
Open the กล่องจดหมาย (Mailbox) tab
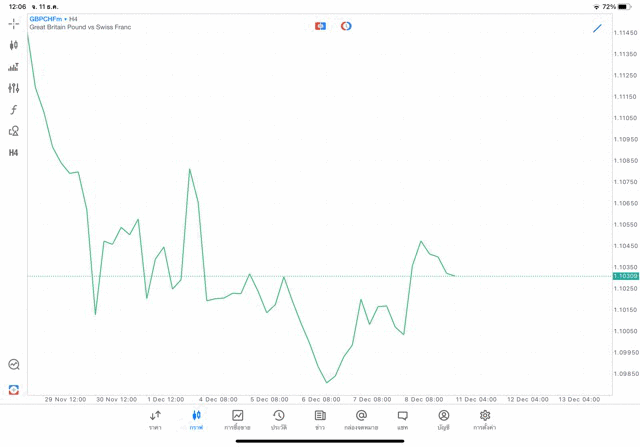click(361, 420)
